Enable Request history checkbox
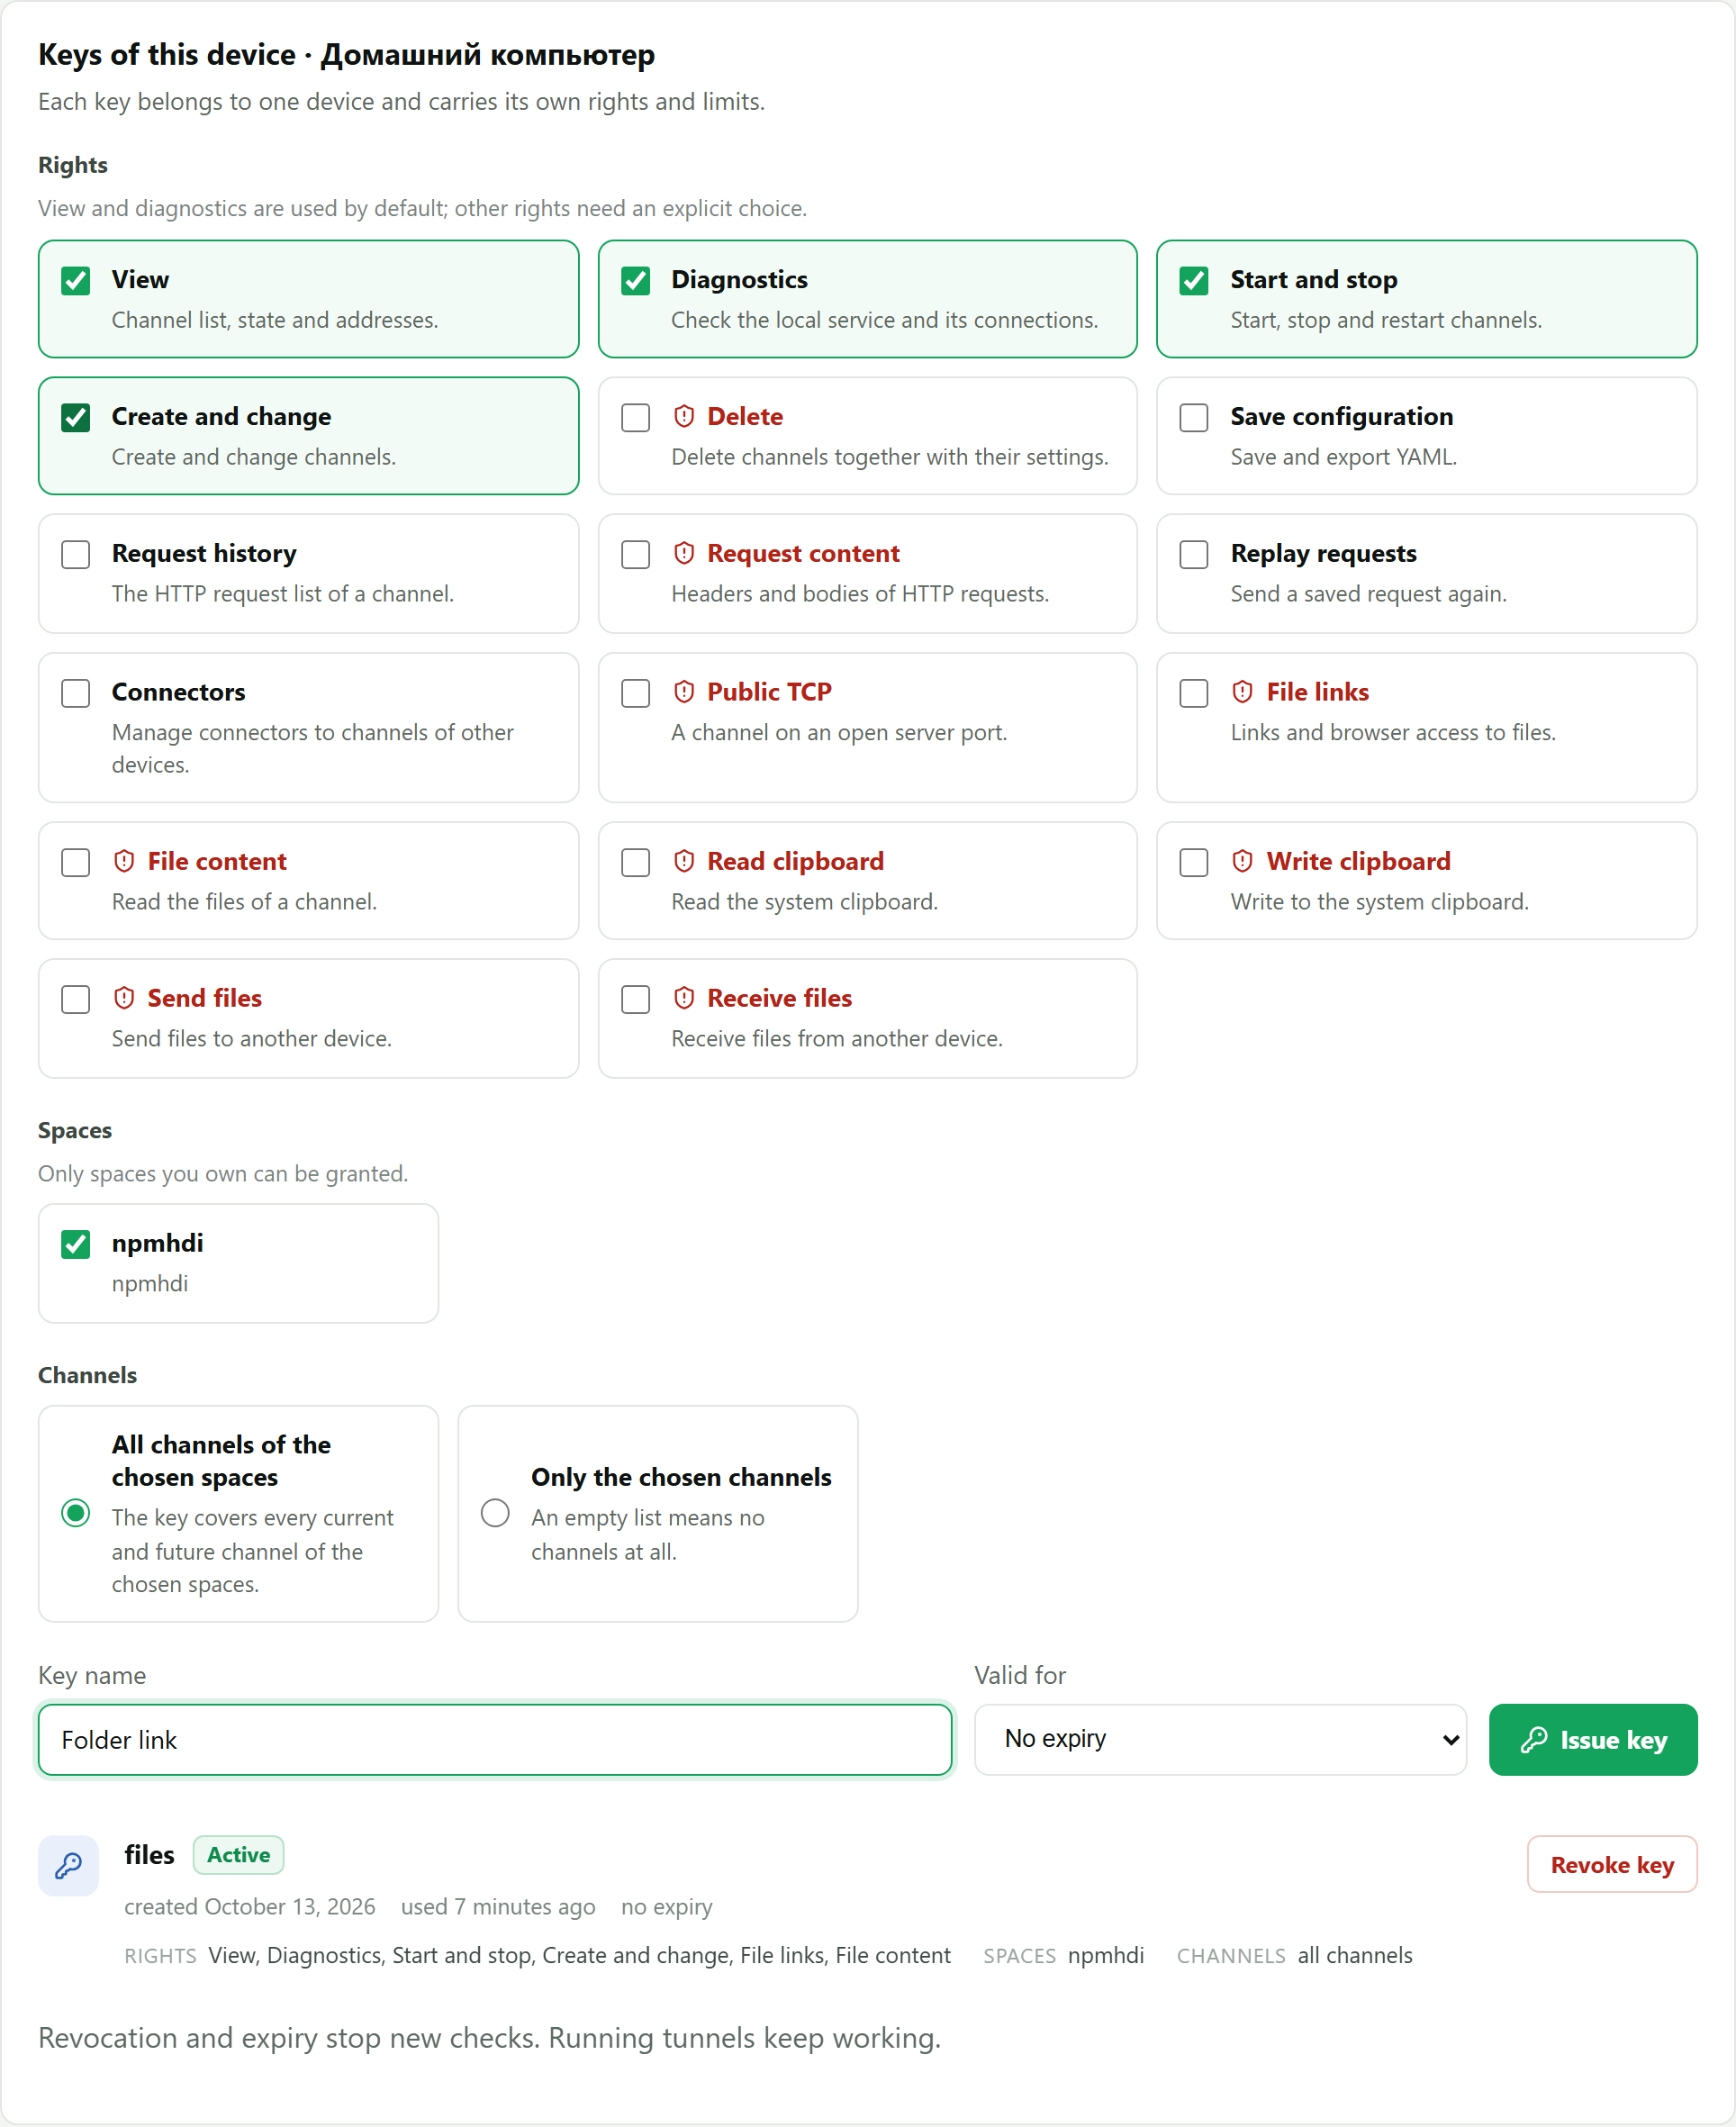The image size is (1736, 2127). 76,554
